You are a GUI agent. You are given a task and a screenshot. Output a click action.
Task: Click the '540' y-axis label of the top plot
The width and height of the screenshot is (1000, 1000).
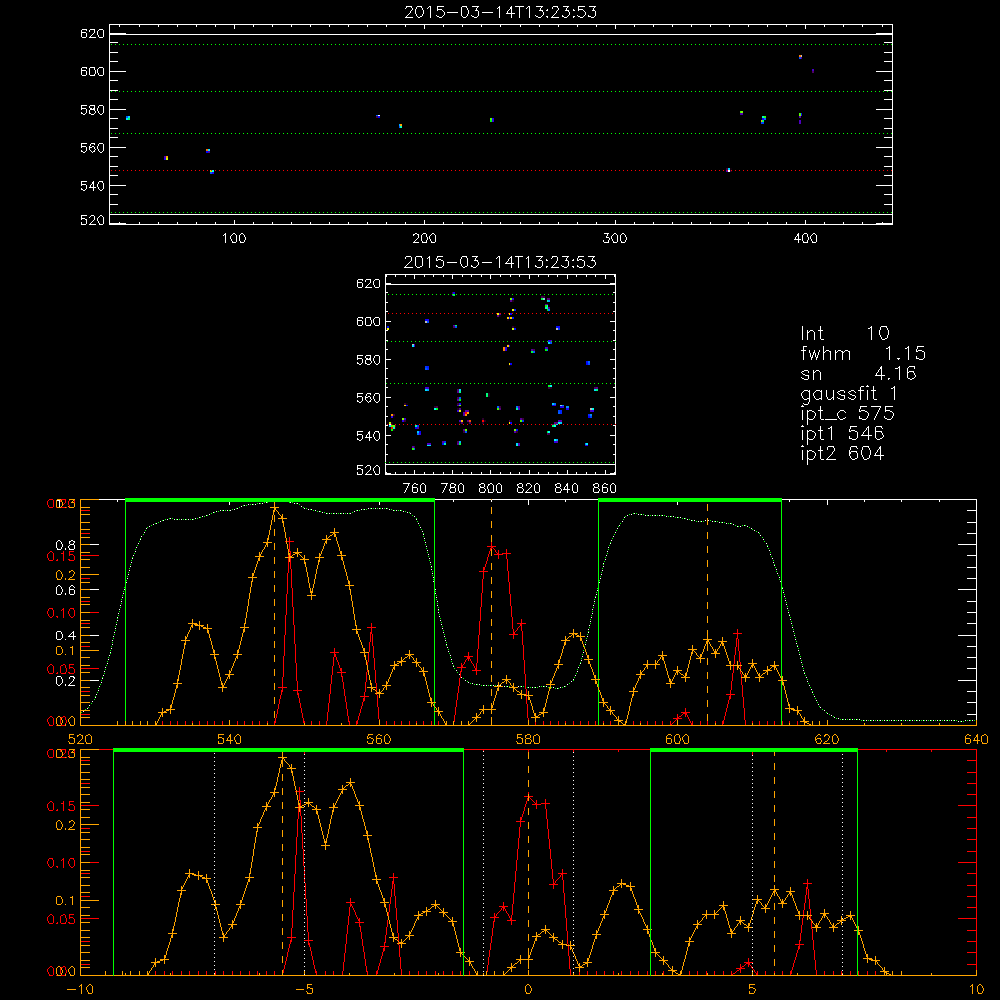coord(92,186)
